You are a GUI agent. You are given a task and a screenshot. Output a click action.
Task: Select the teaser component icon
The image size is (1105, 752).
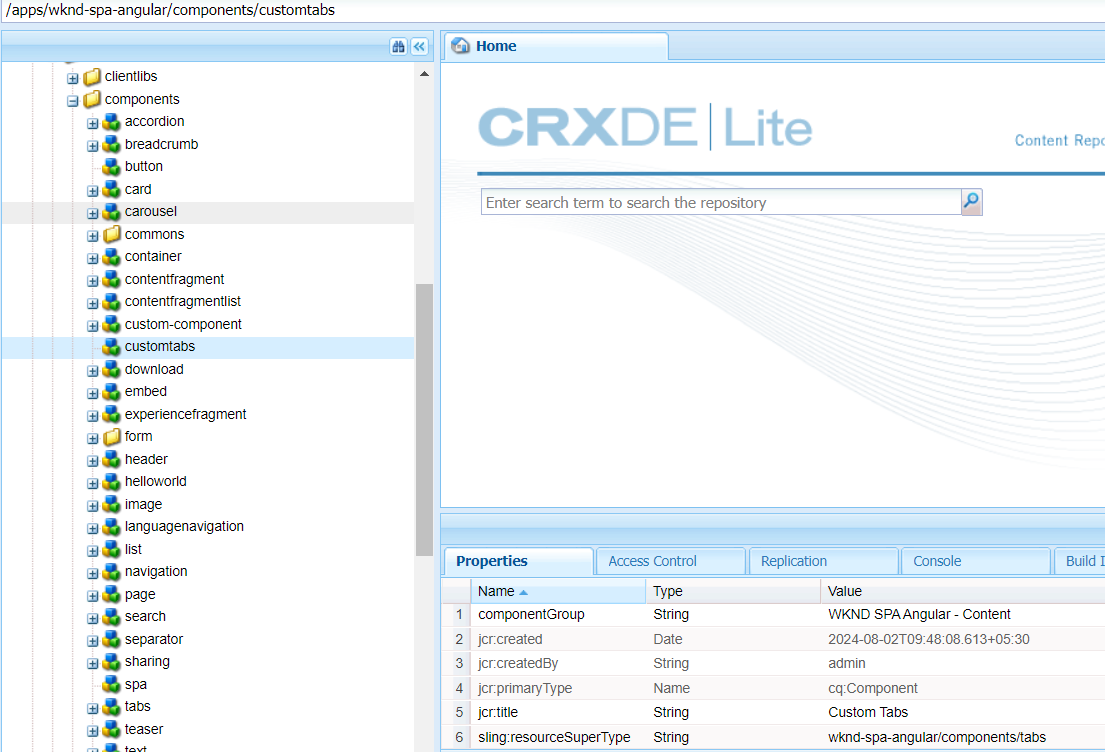coord(112,729)
